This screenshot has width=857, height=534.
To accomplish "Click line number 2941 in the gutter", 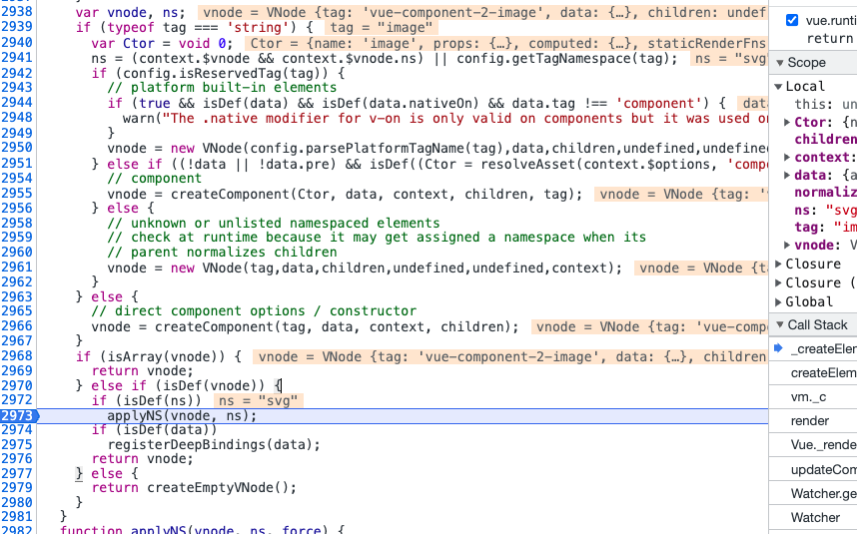I will tap(16, 57).
